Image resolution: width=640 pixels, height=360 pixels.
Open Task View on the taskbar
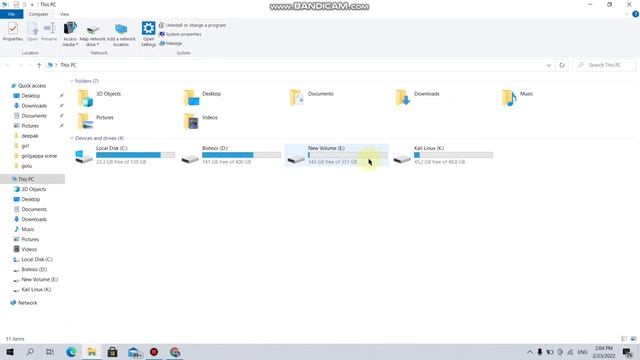point(50,352)
